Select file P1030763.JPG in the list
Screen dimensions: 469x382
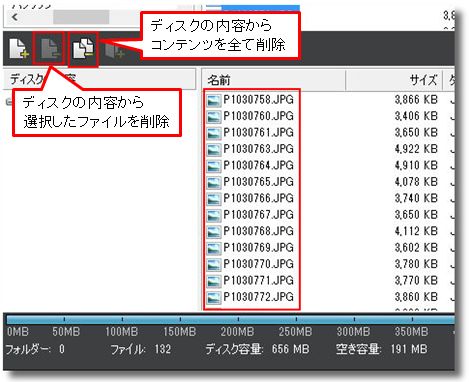pos(258,149)
